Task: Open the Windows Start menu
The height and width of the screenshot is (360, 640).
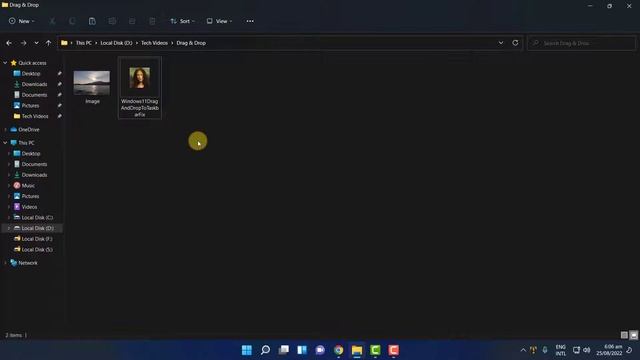Action: pyautogui.click(x=247, y=350)
